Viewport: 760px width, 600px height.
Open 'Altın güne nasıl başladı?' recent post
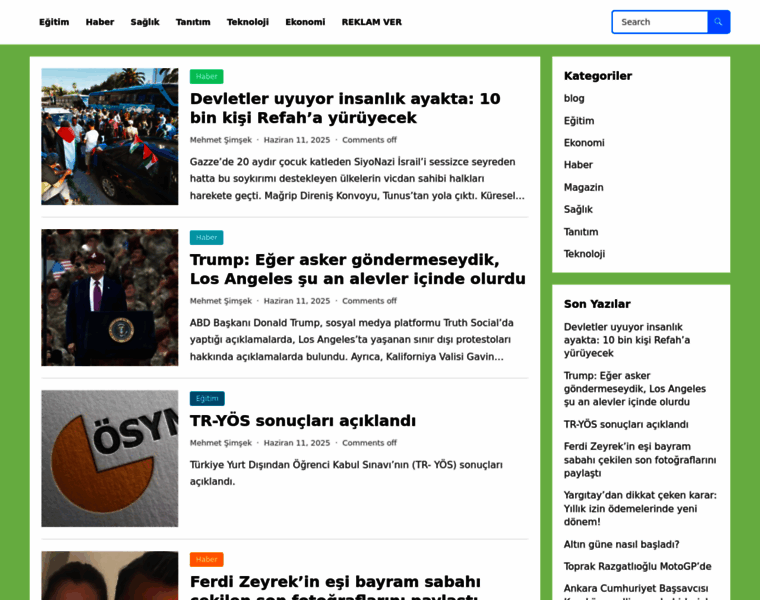[x=621, y=545]
